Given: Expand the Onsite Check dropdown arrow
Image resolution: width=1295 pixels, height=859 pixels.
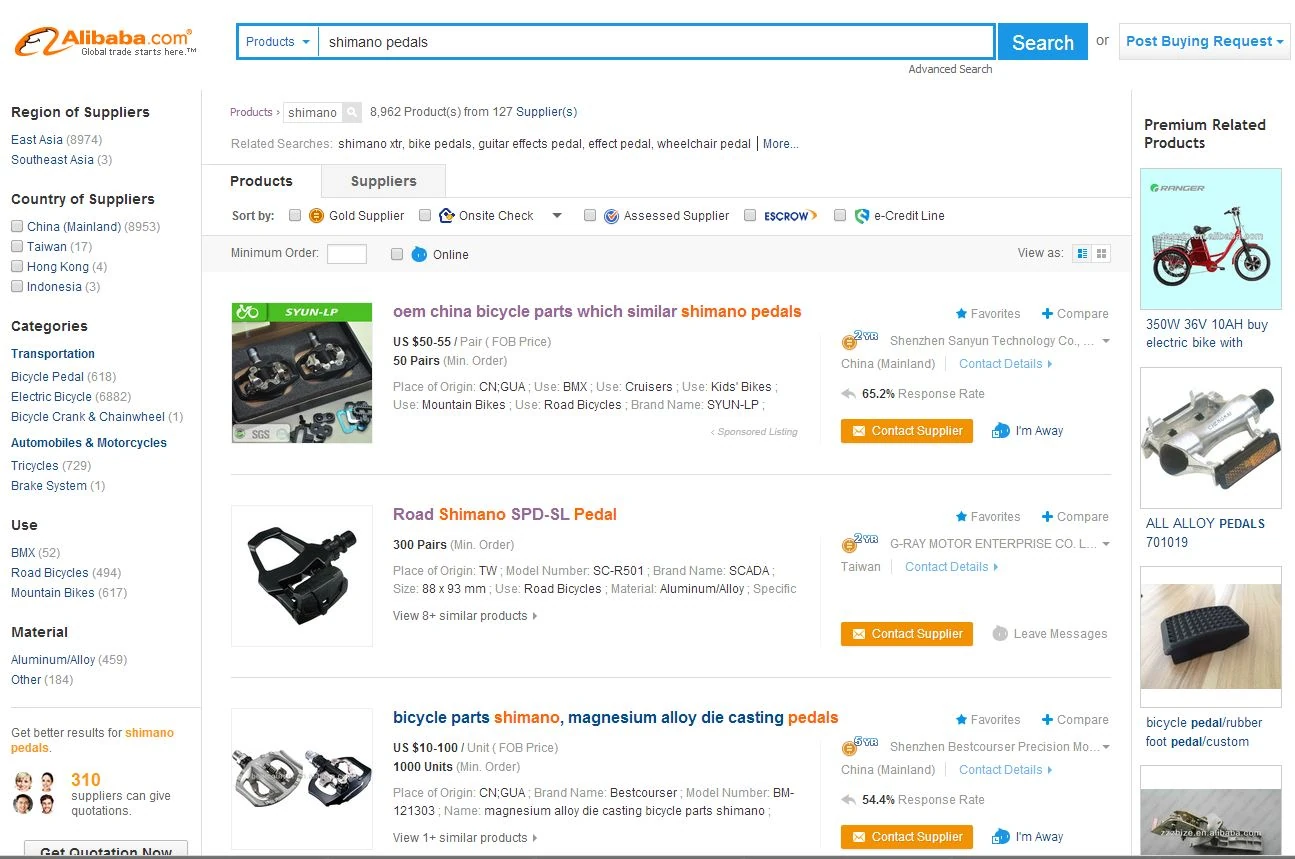Looking at the screenshot, I should [x=557, y=215].
